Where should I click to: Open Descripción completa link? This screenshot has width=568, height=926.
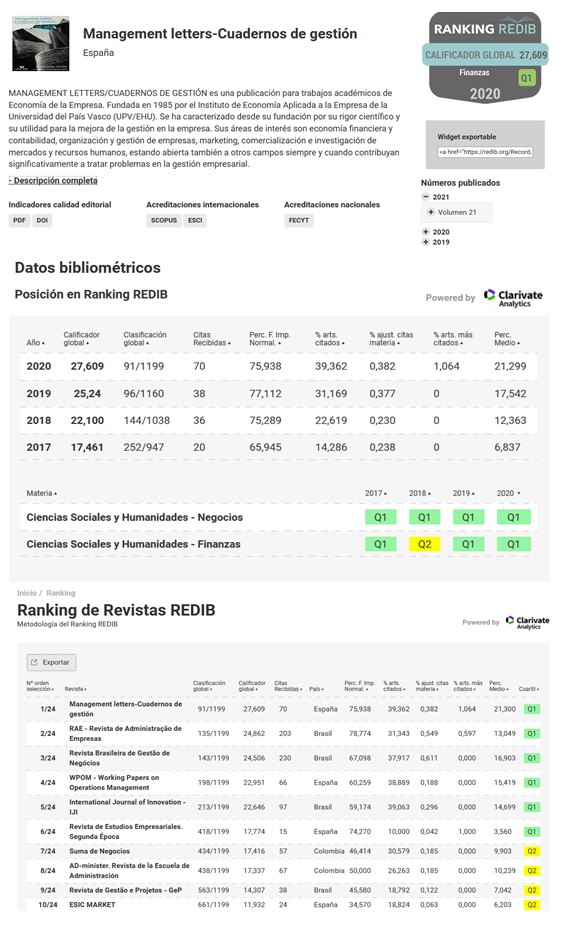click(53, 181)
